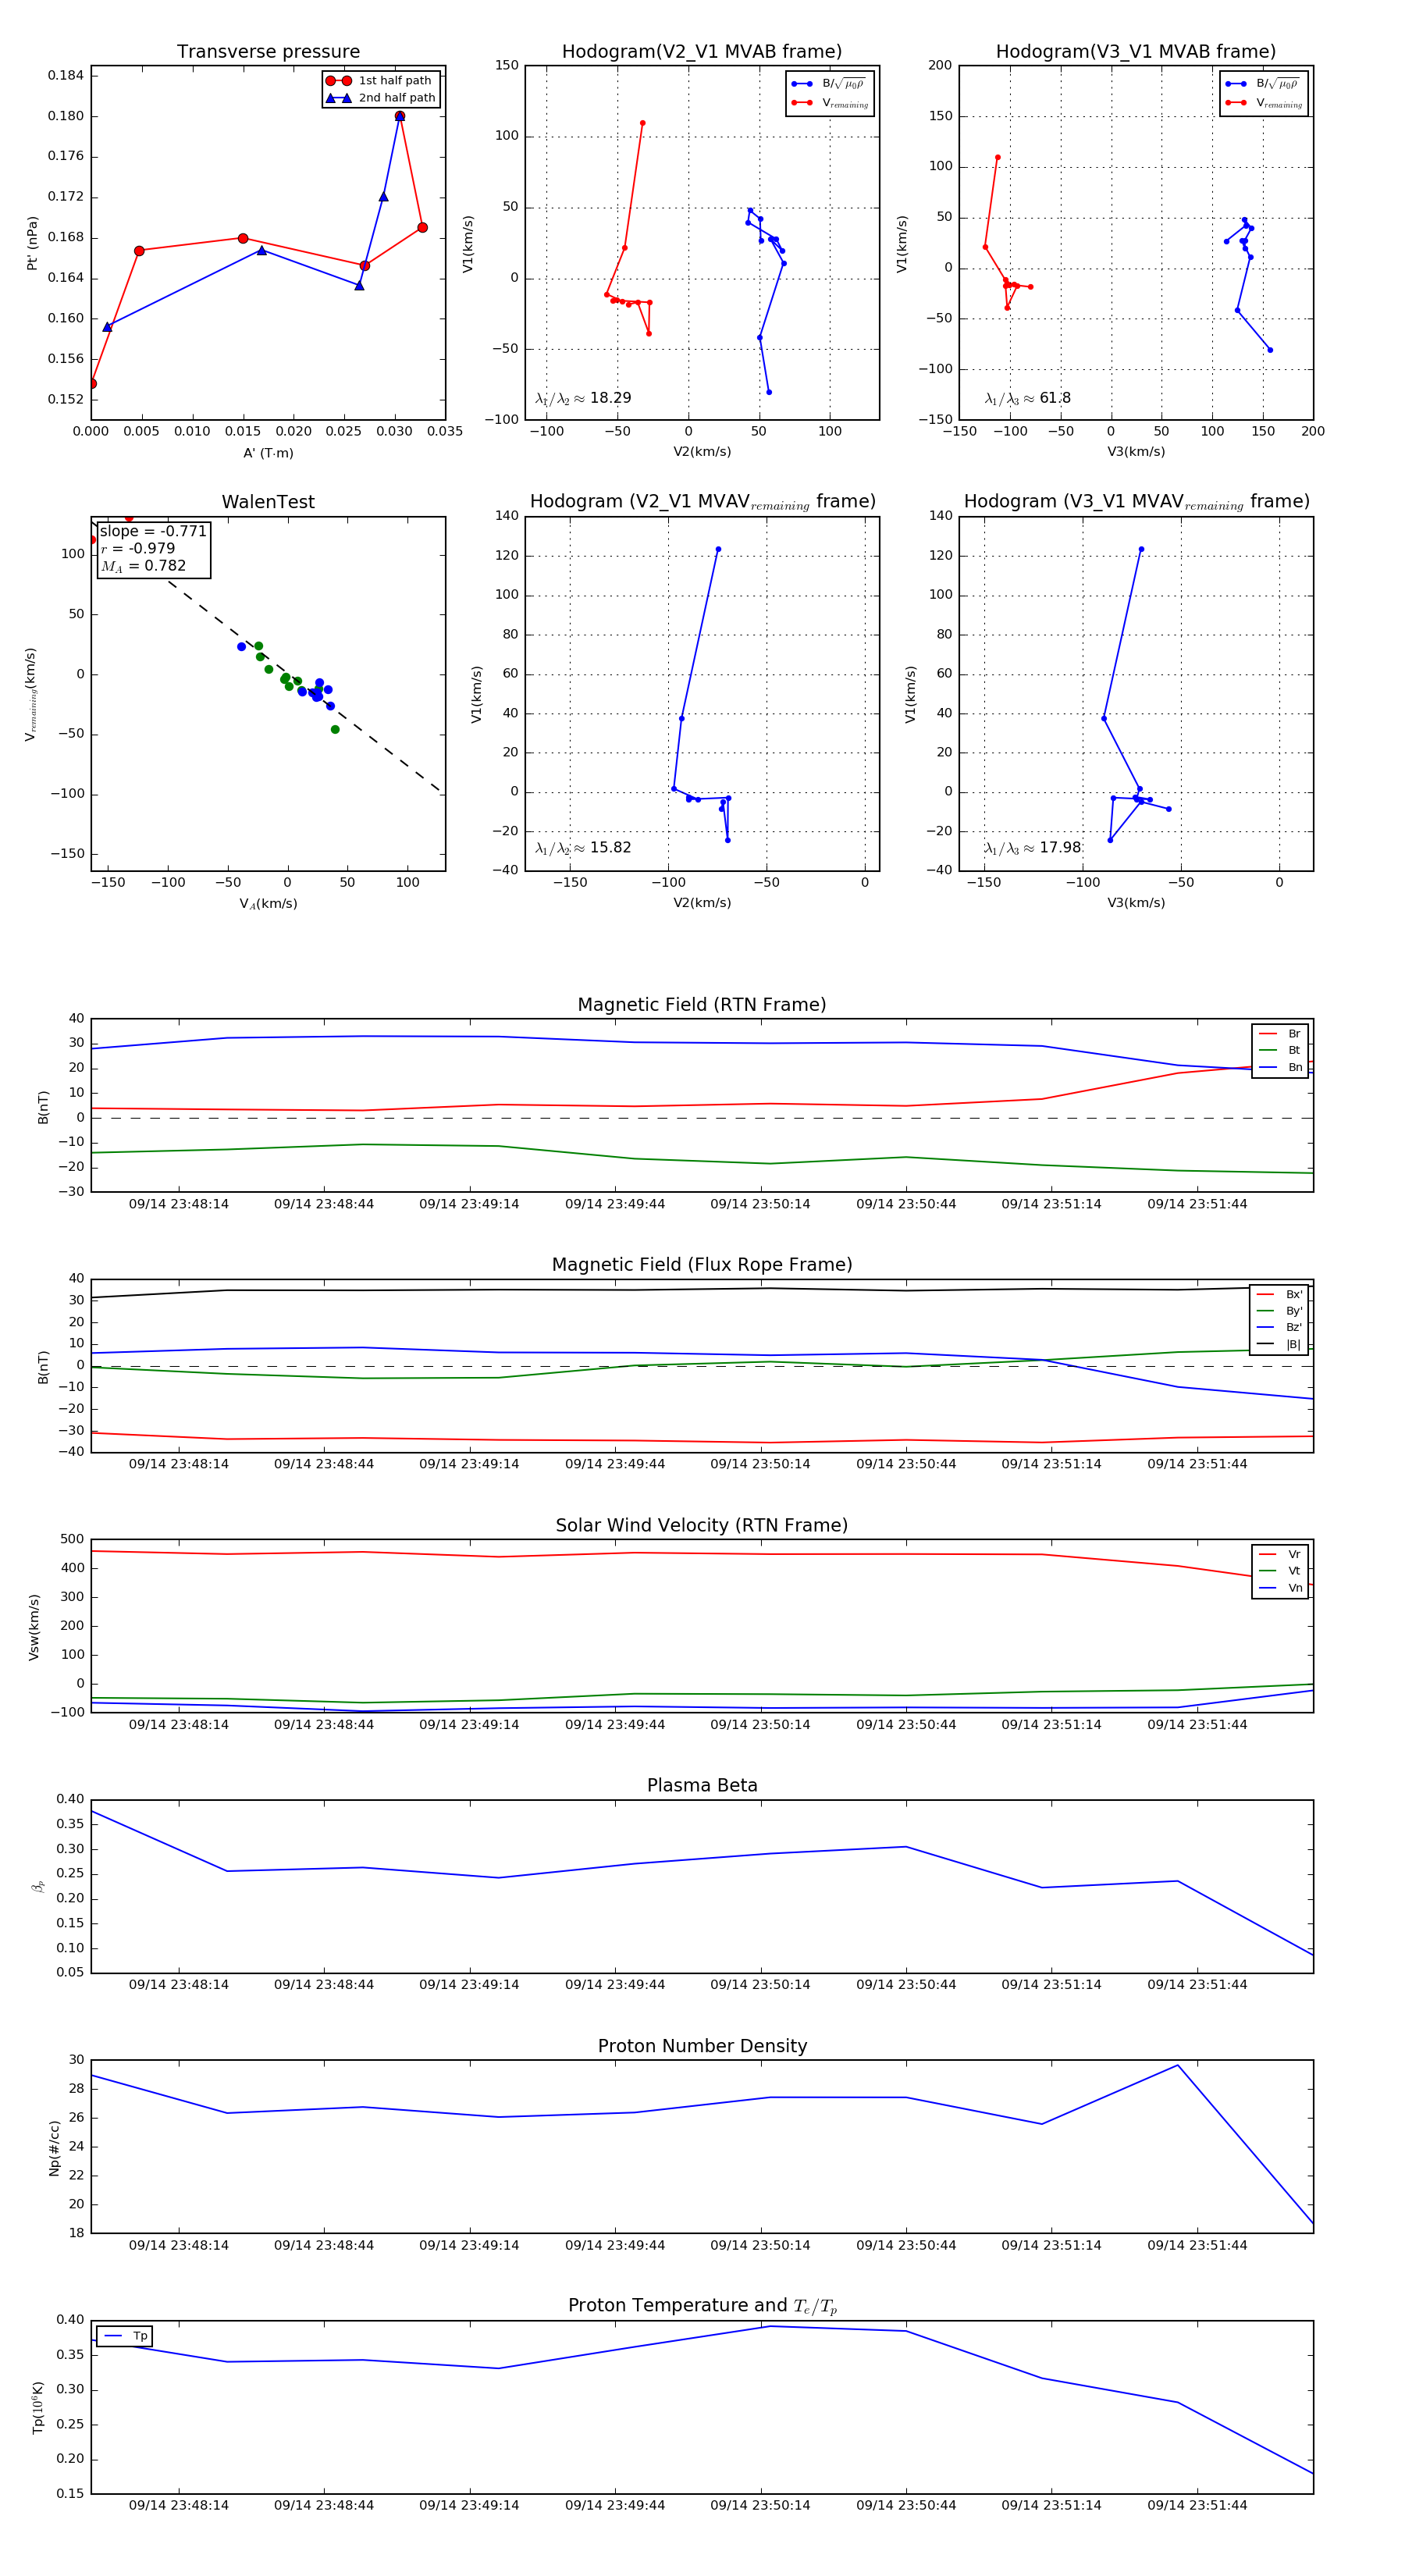The height and width of the screenshot is (2576, 1405).
Task: Select the WalenTest slope annotation box
Action: coord(153,549)
